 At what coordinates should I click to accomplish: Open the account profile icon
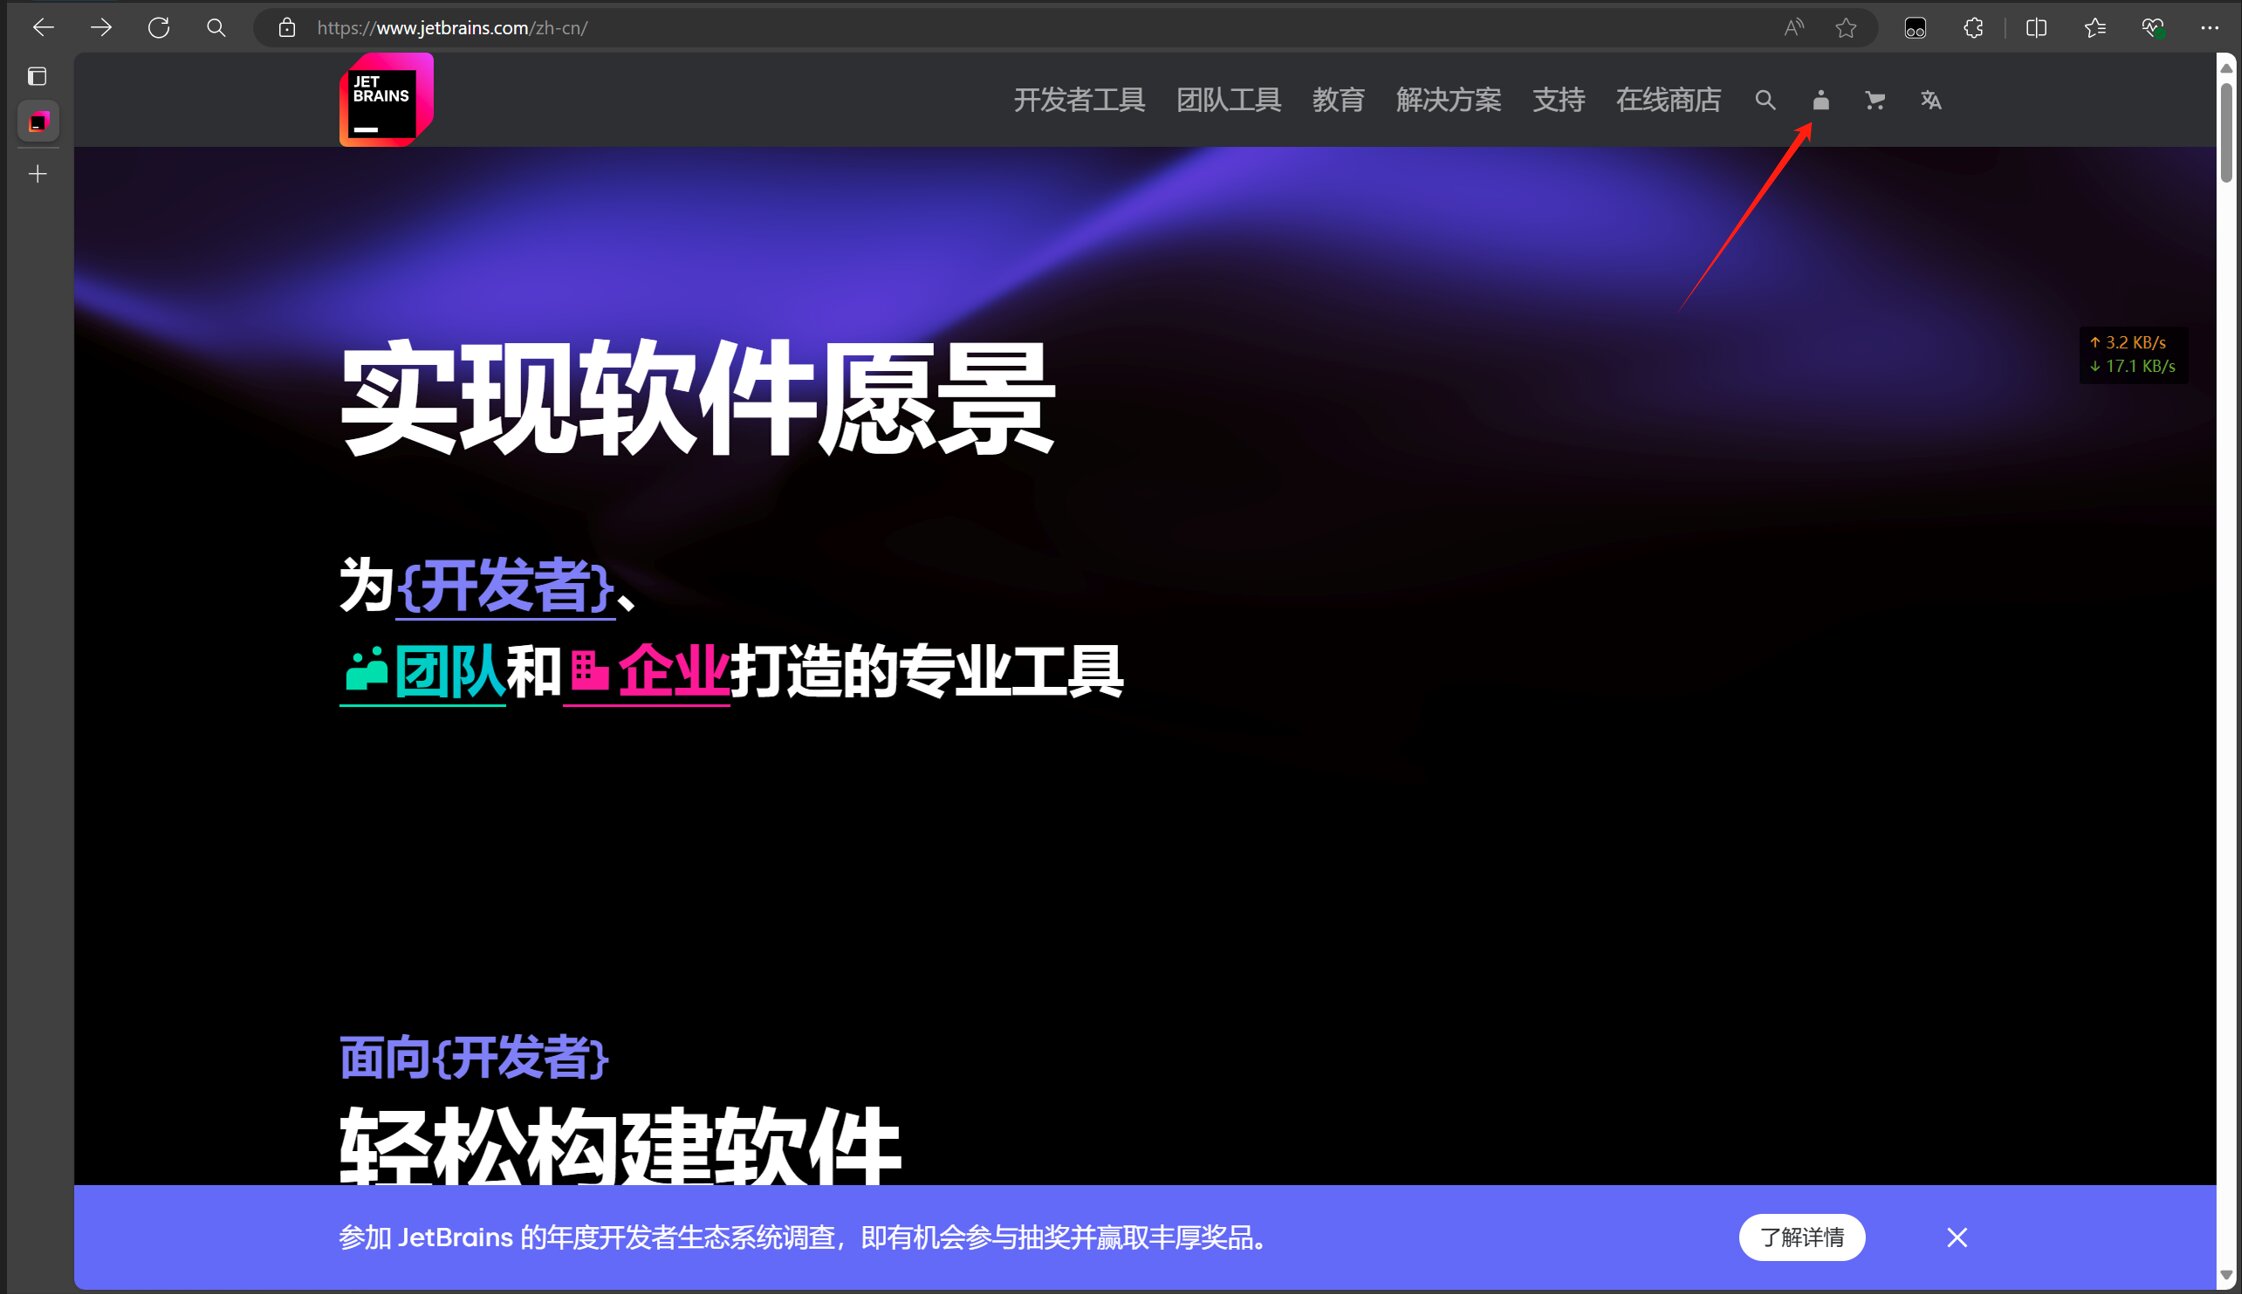click(1820, 100)
